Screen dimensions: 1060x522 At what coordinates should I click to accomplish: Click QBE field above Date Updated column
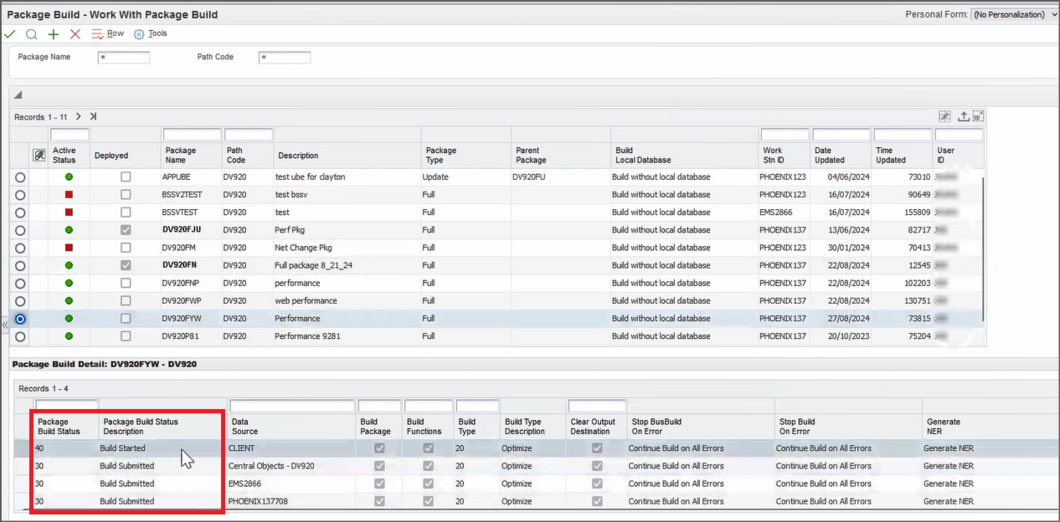tap(842, 135)
